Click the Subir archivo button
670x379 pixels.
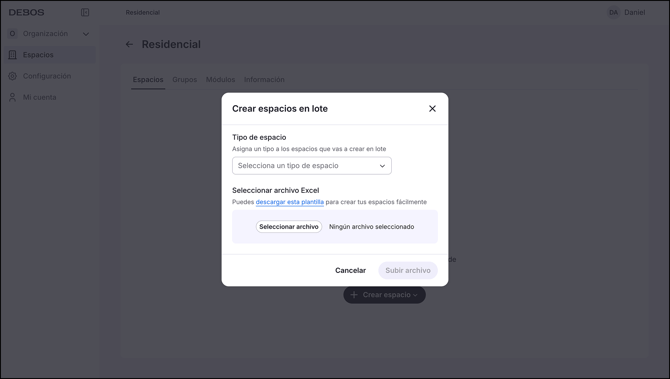tap(408, 270)
